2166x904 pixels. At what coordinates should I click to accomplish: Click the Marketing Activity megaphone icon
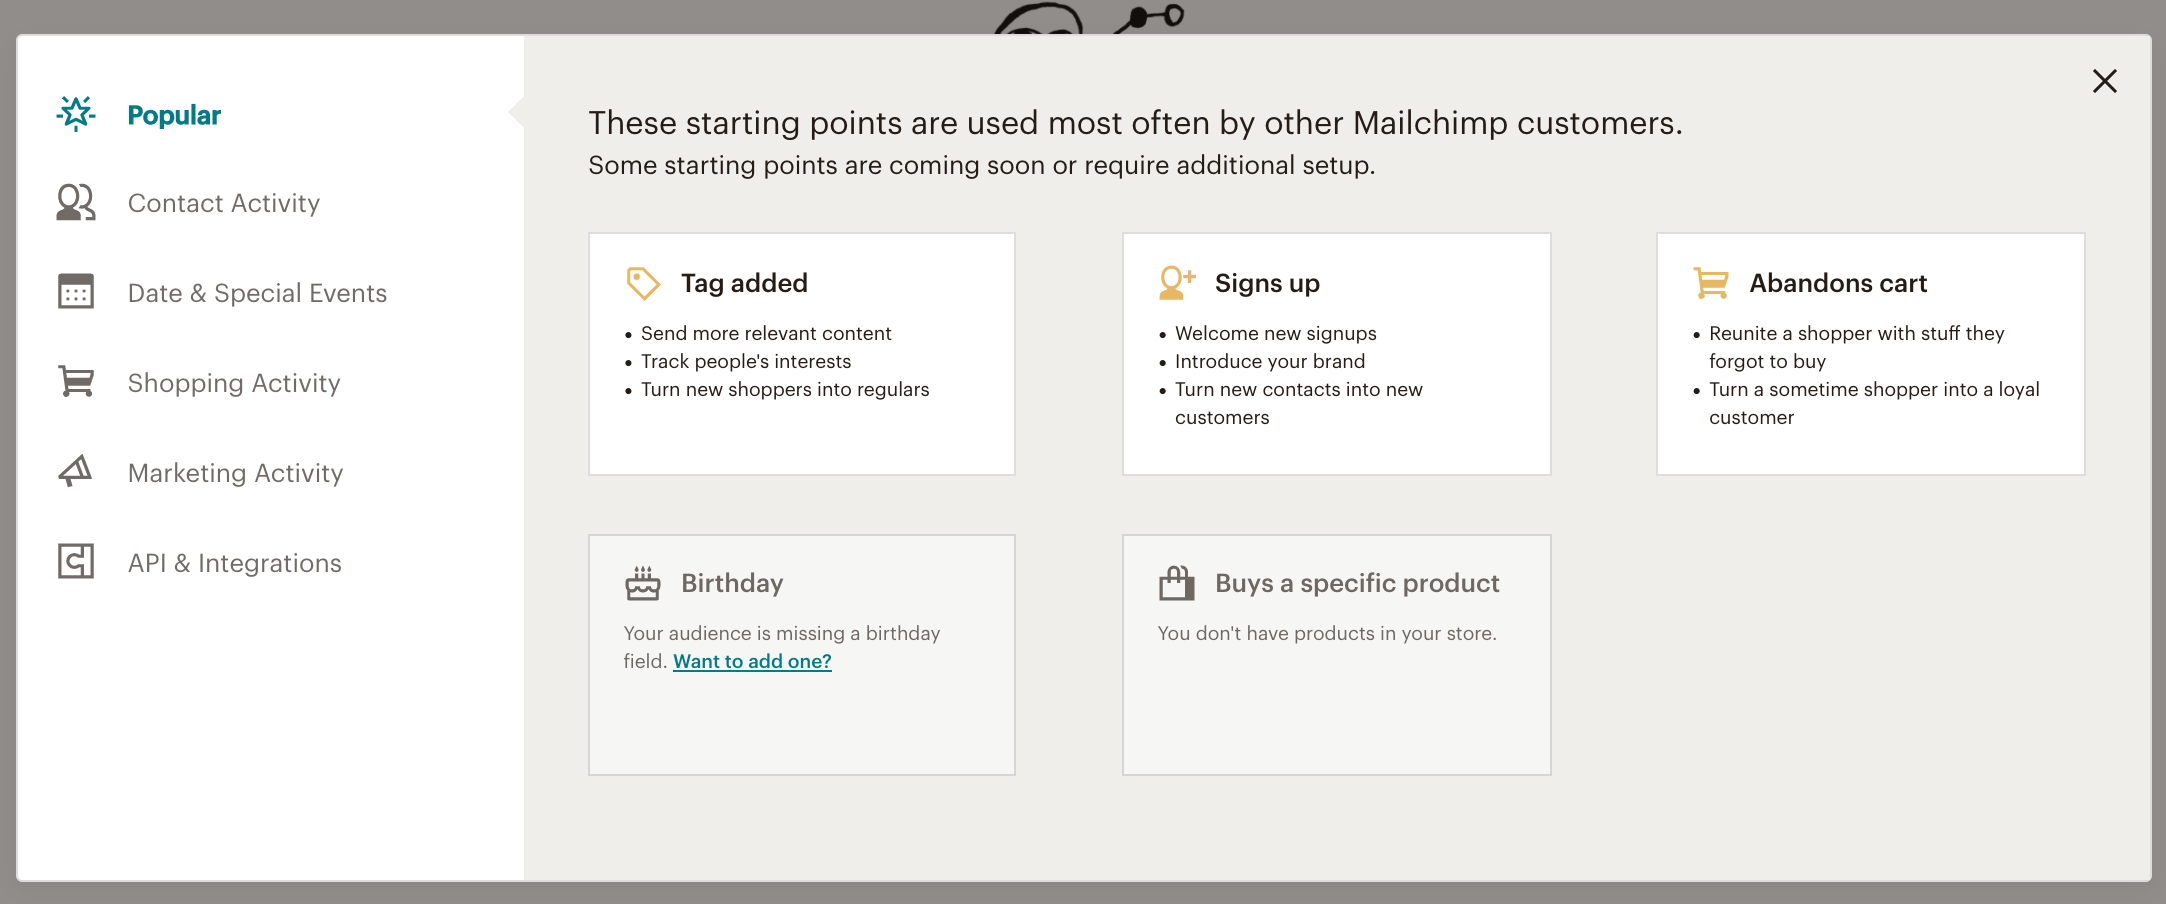click(76, 472)
